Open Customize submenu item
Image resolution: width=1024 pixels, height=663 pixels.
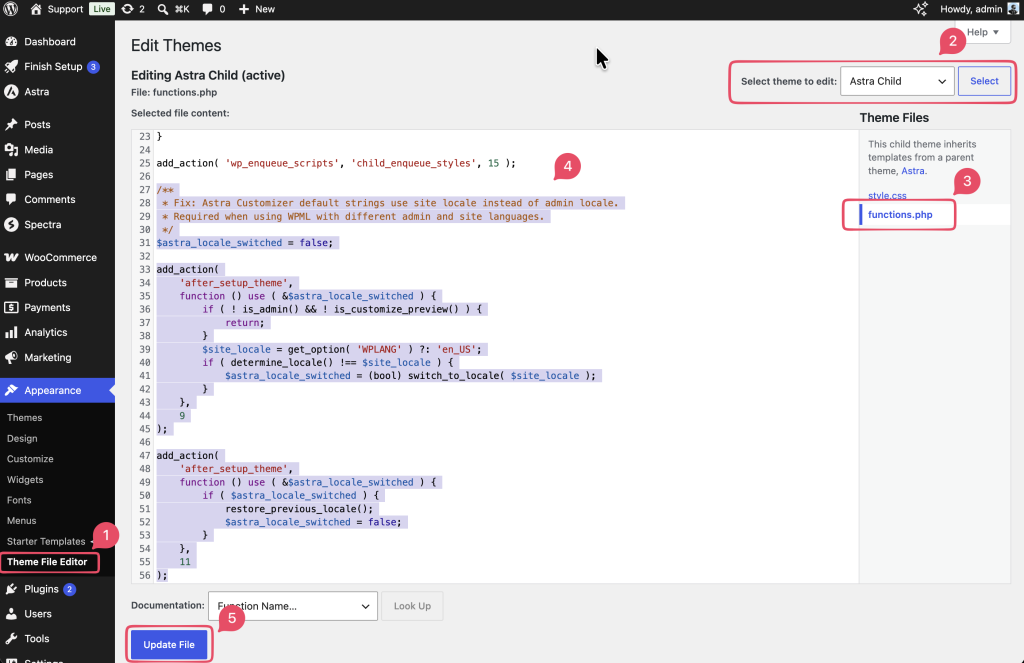(30, 459)
